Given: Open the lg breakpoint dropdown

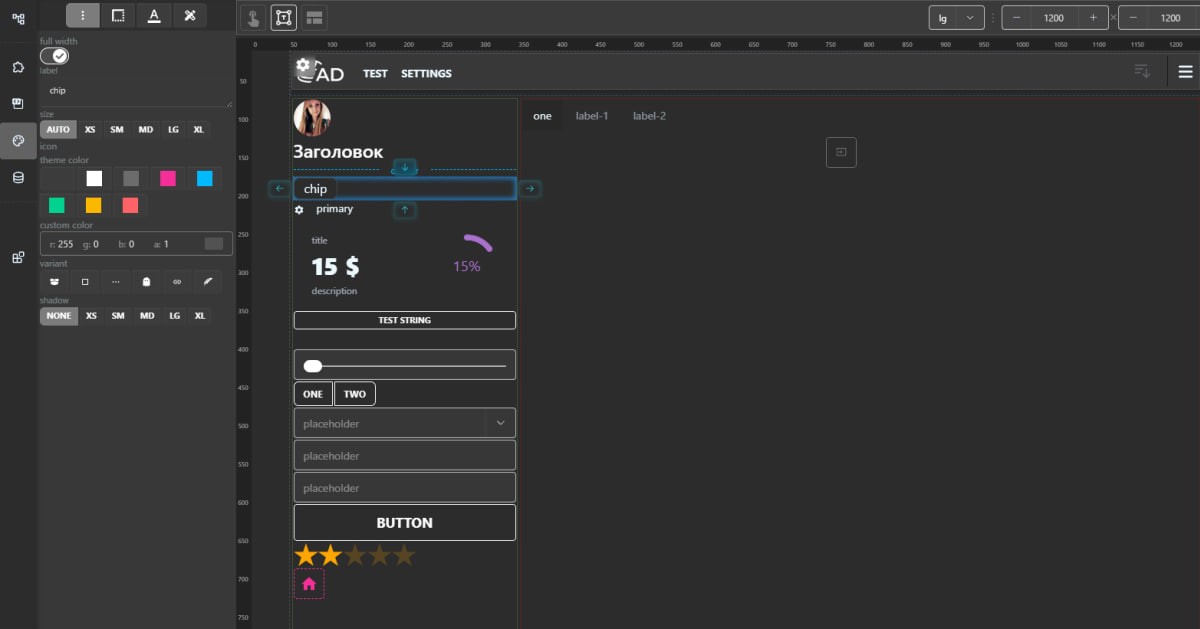Looking at the screenshot, I should point(956,16).
